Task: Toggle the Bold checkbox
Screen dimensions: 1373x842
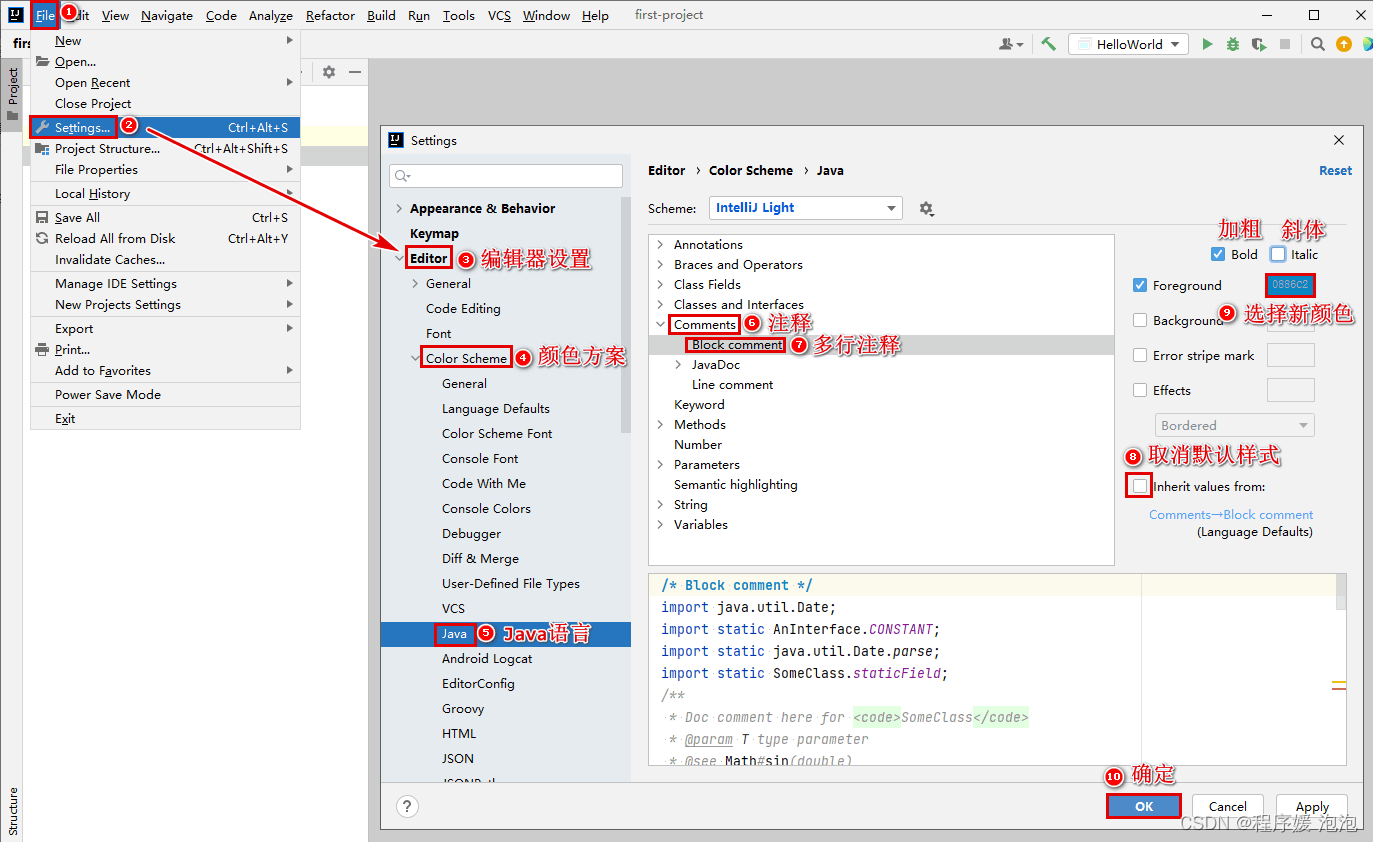Action: (x=1217, y=254)
